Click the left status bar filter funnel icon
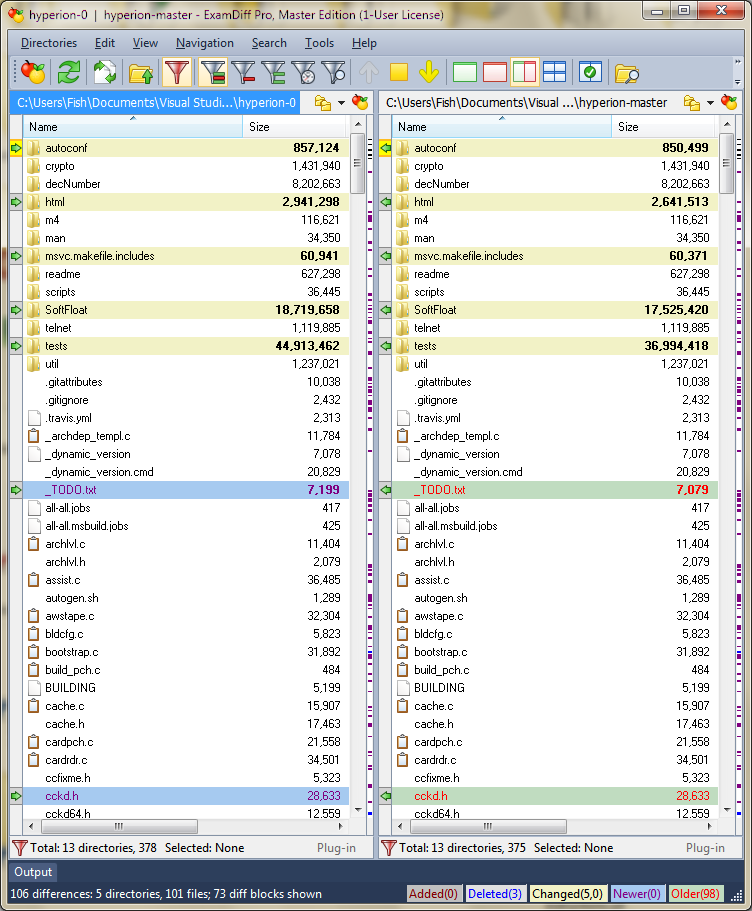This screenshot has height=911, width=752. (20, 848)
